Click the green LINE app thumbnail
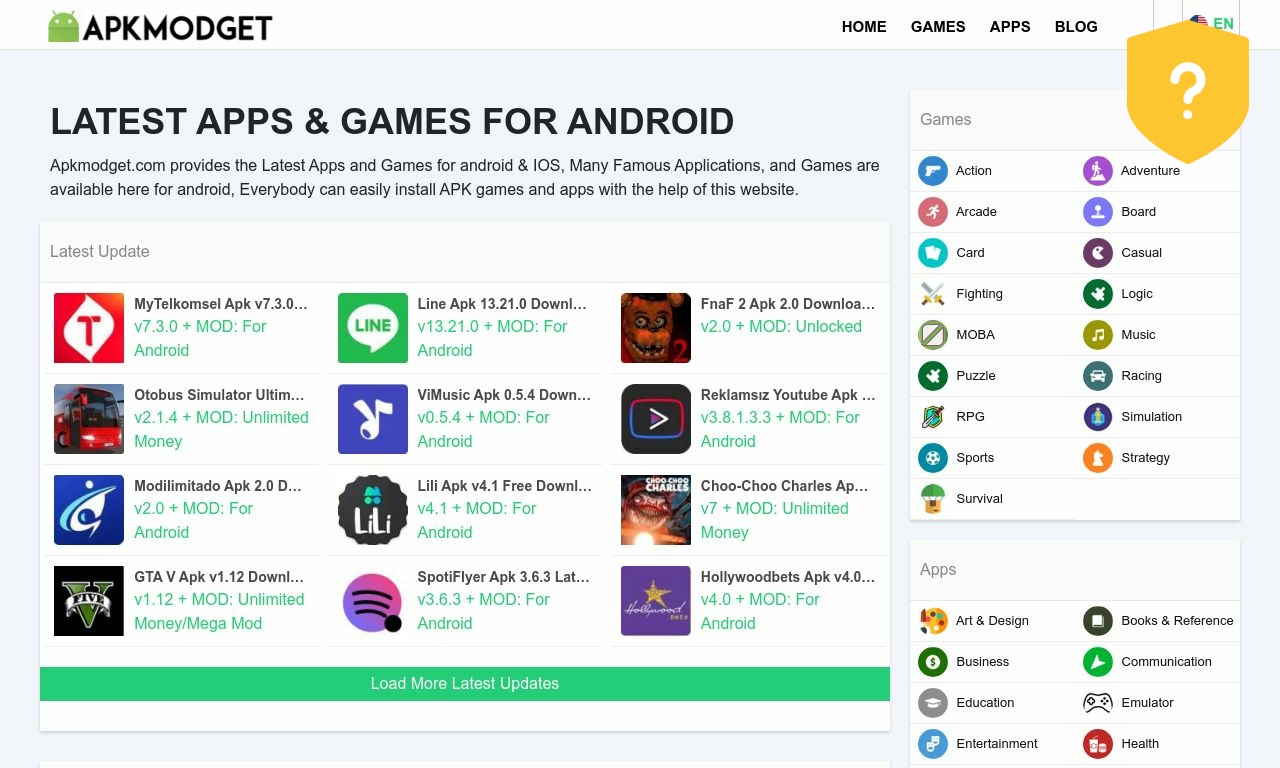Viewport: 1280px width, 768px height. [x=373, y=328]
